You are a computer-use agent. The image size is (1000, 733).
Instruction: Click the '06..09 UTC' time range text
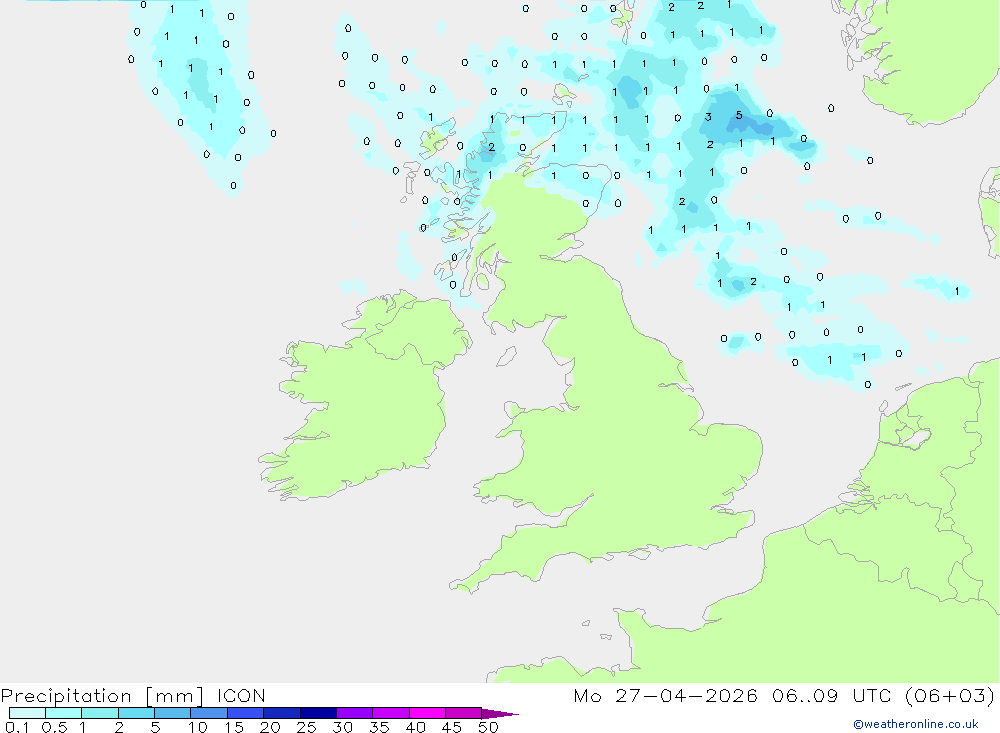pos(832,695)
